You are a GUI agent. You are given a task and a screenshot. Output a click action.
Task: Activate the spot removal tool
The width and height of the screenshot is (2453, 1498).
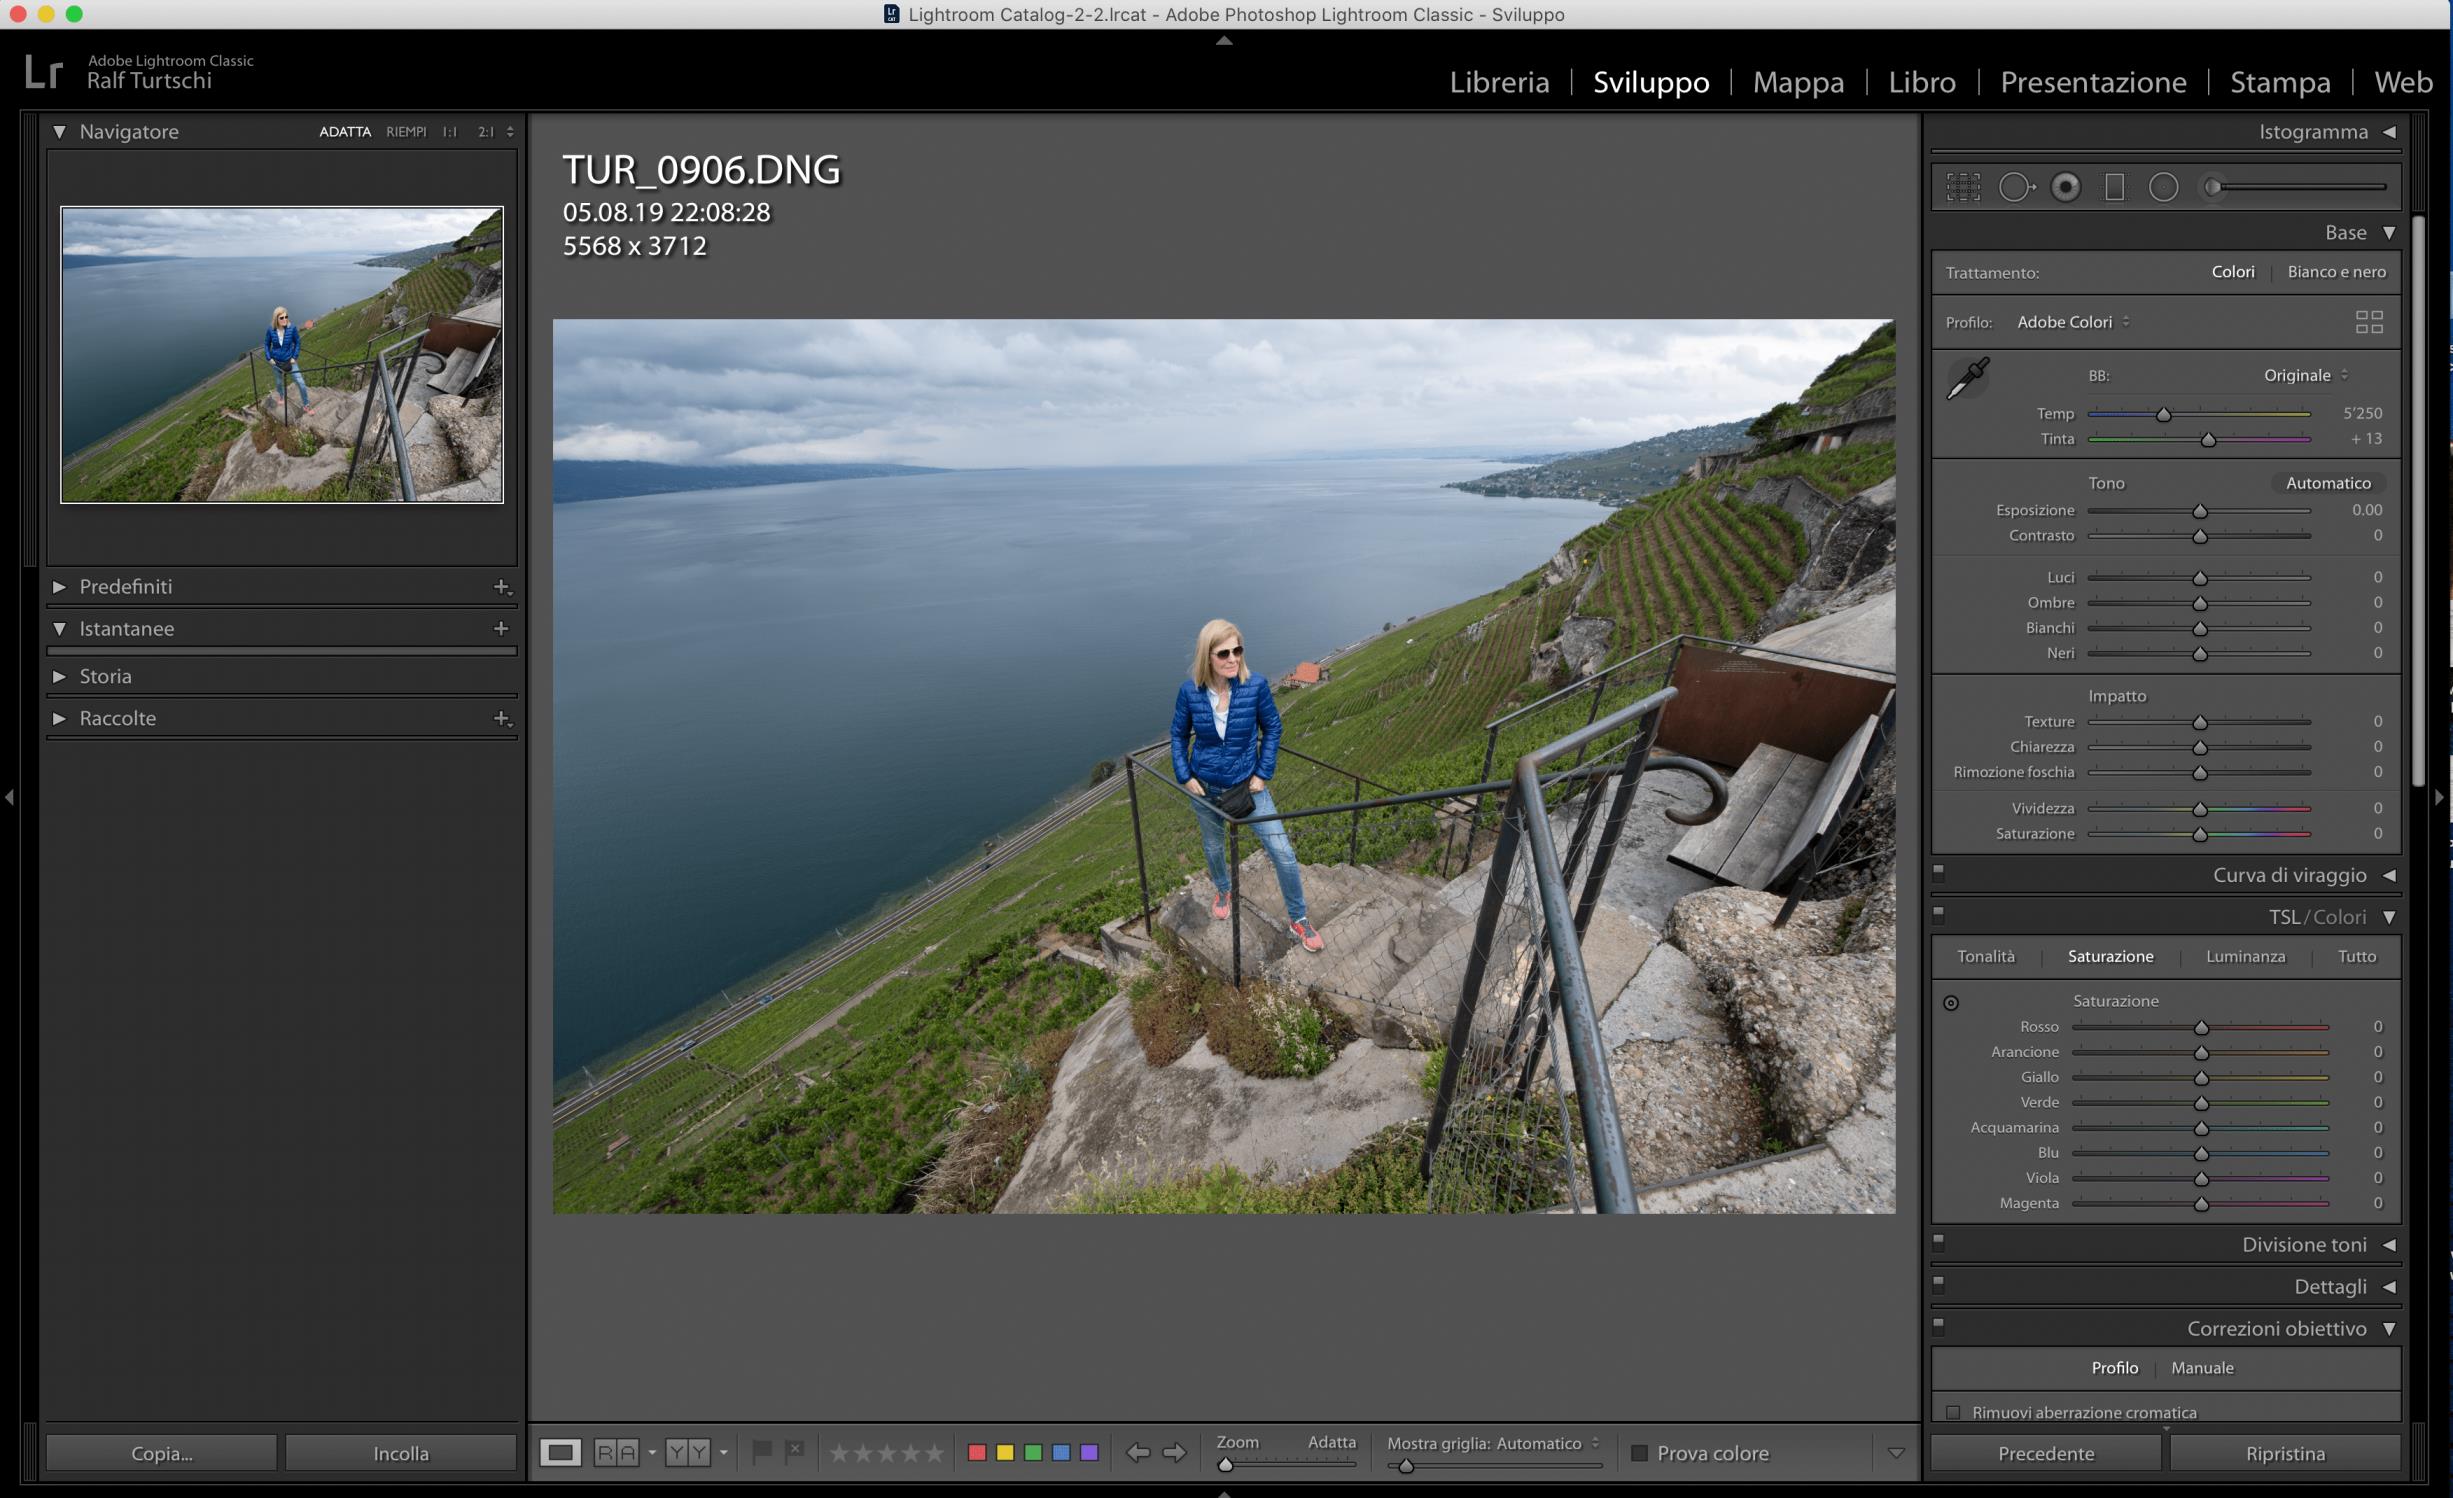2015,187
